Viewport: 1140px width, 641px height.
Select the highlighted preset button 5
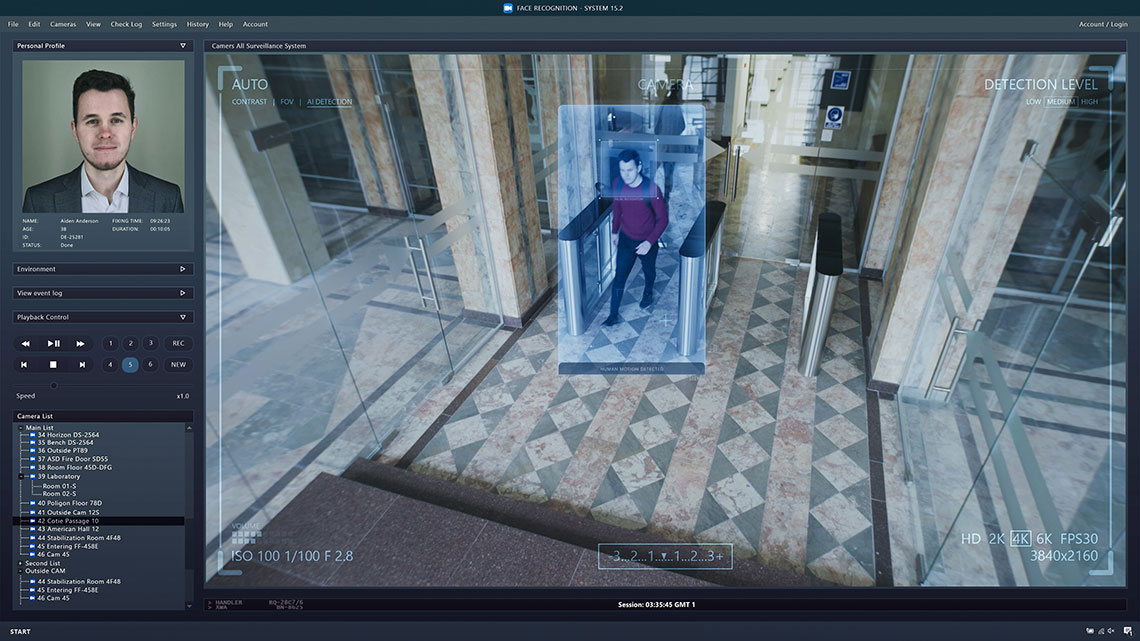(x=130, y=364)
